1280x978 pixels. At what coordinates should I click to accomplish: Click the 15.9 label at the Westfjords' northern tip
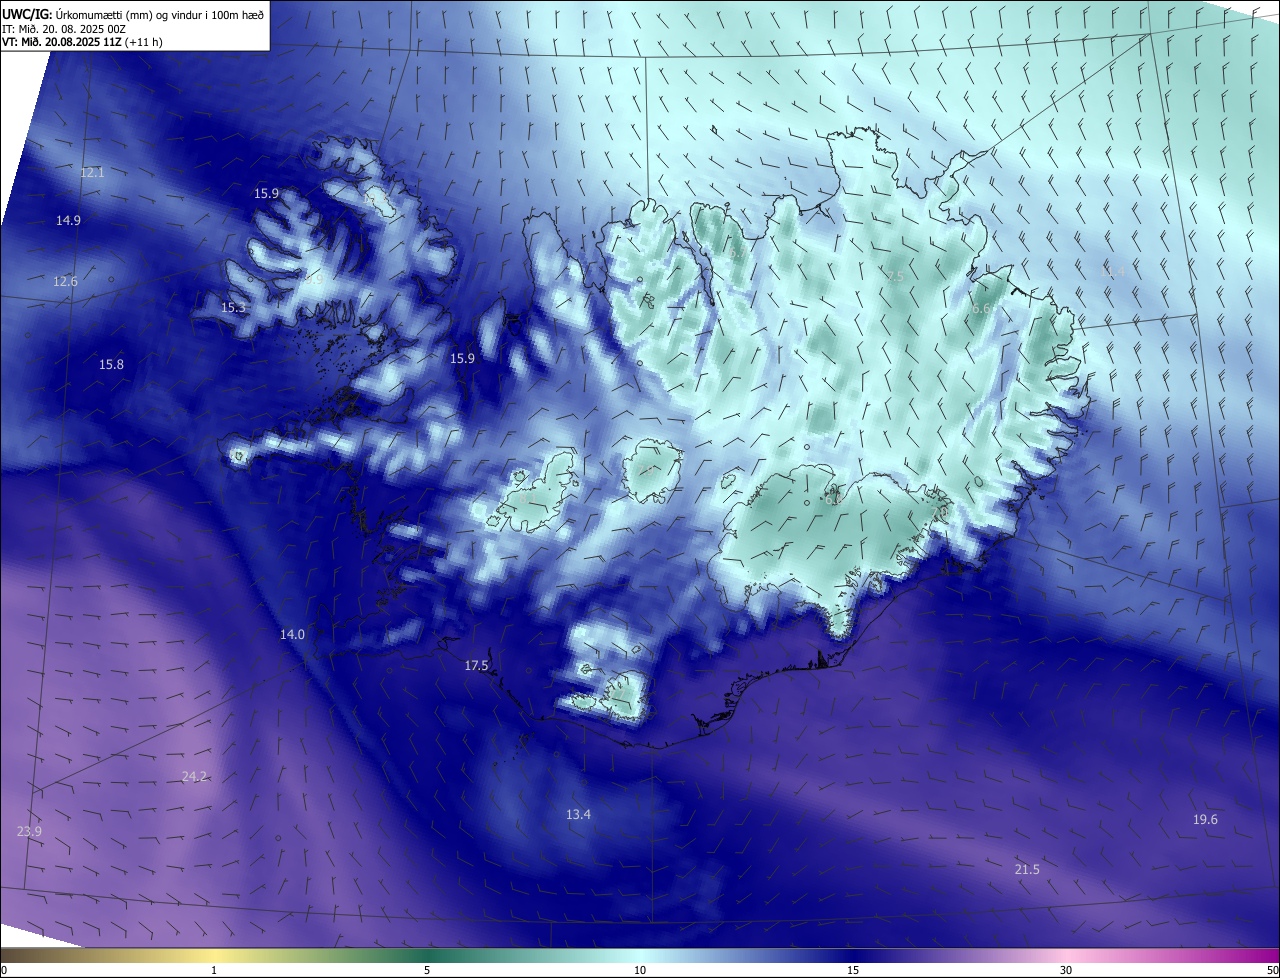[x=266, y=194]
